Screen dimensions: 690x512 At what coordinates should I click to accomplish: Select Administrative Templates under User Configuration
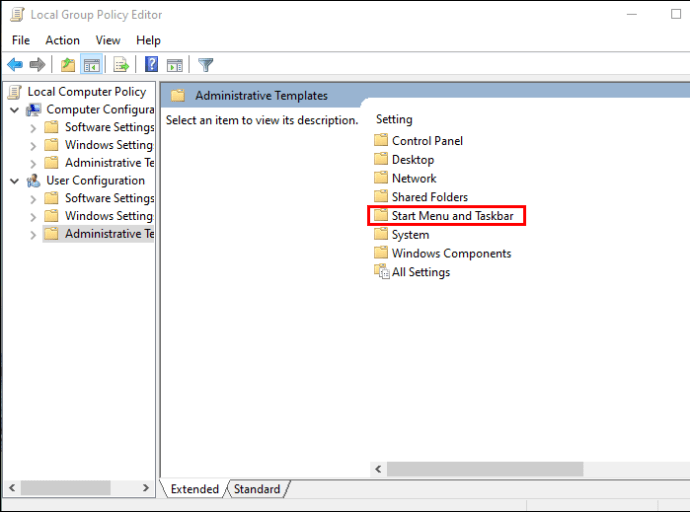pyautogui.click(x=110, y=234)
